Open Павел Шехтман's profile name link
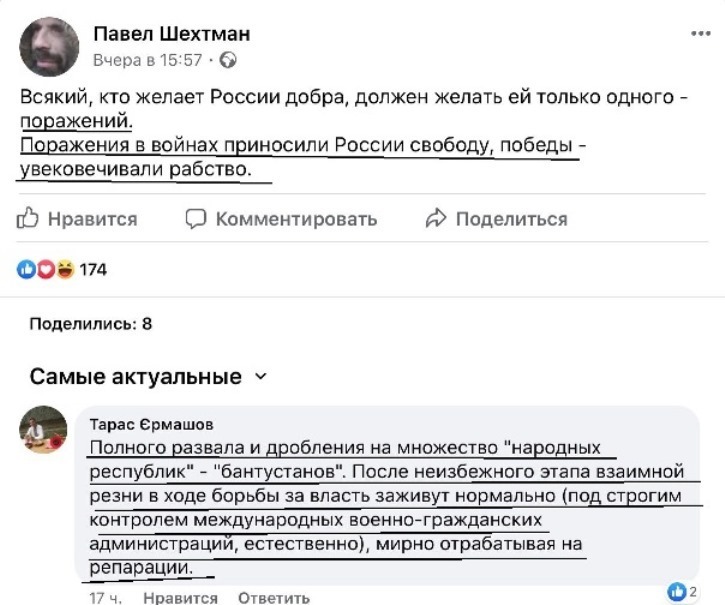The height and width of the screenshot is (605, 725). [x=171, y=34]
